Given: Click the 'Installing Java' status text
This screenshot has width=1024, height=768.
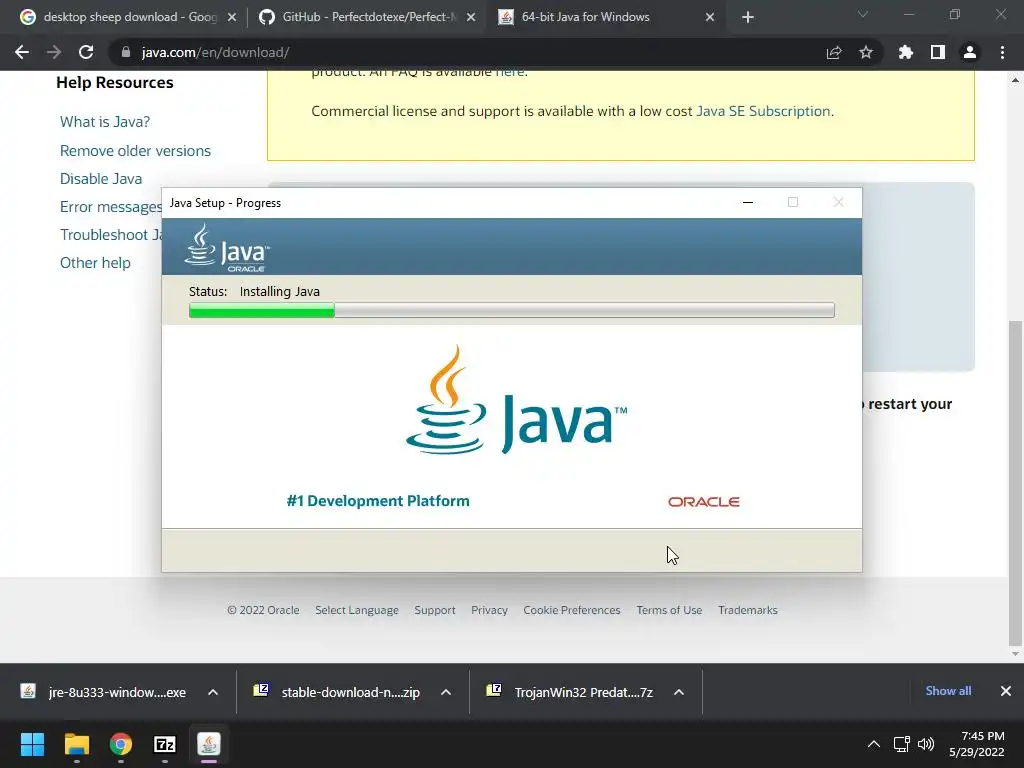Looking at the screenshot, I should pyautogui.click(x=280, y=291).
